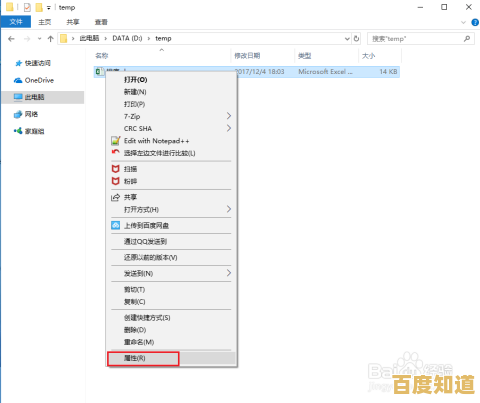
Task: Click the Microsoft Excel type cell
Action: pyautogui.click(x=325, y=72)
